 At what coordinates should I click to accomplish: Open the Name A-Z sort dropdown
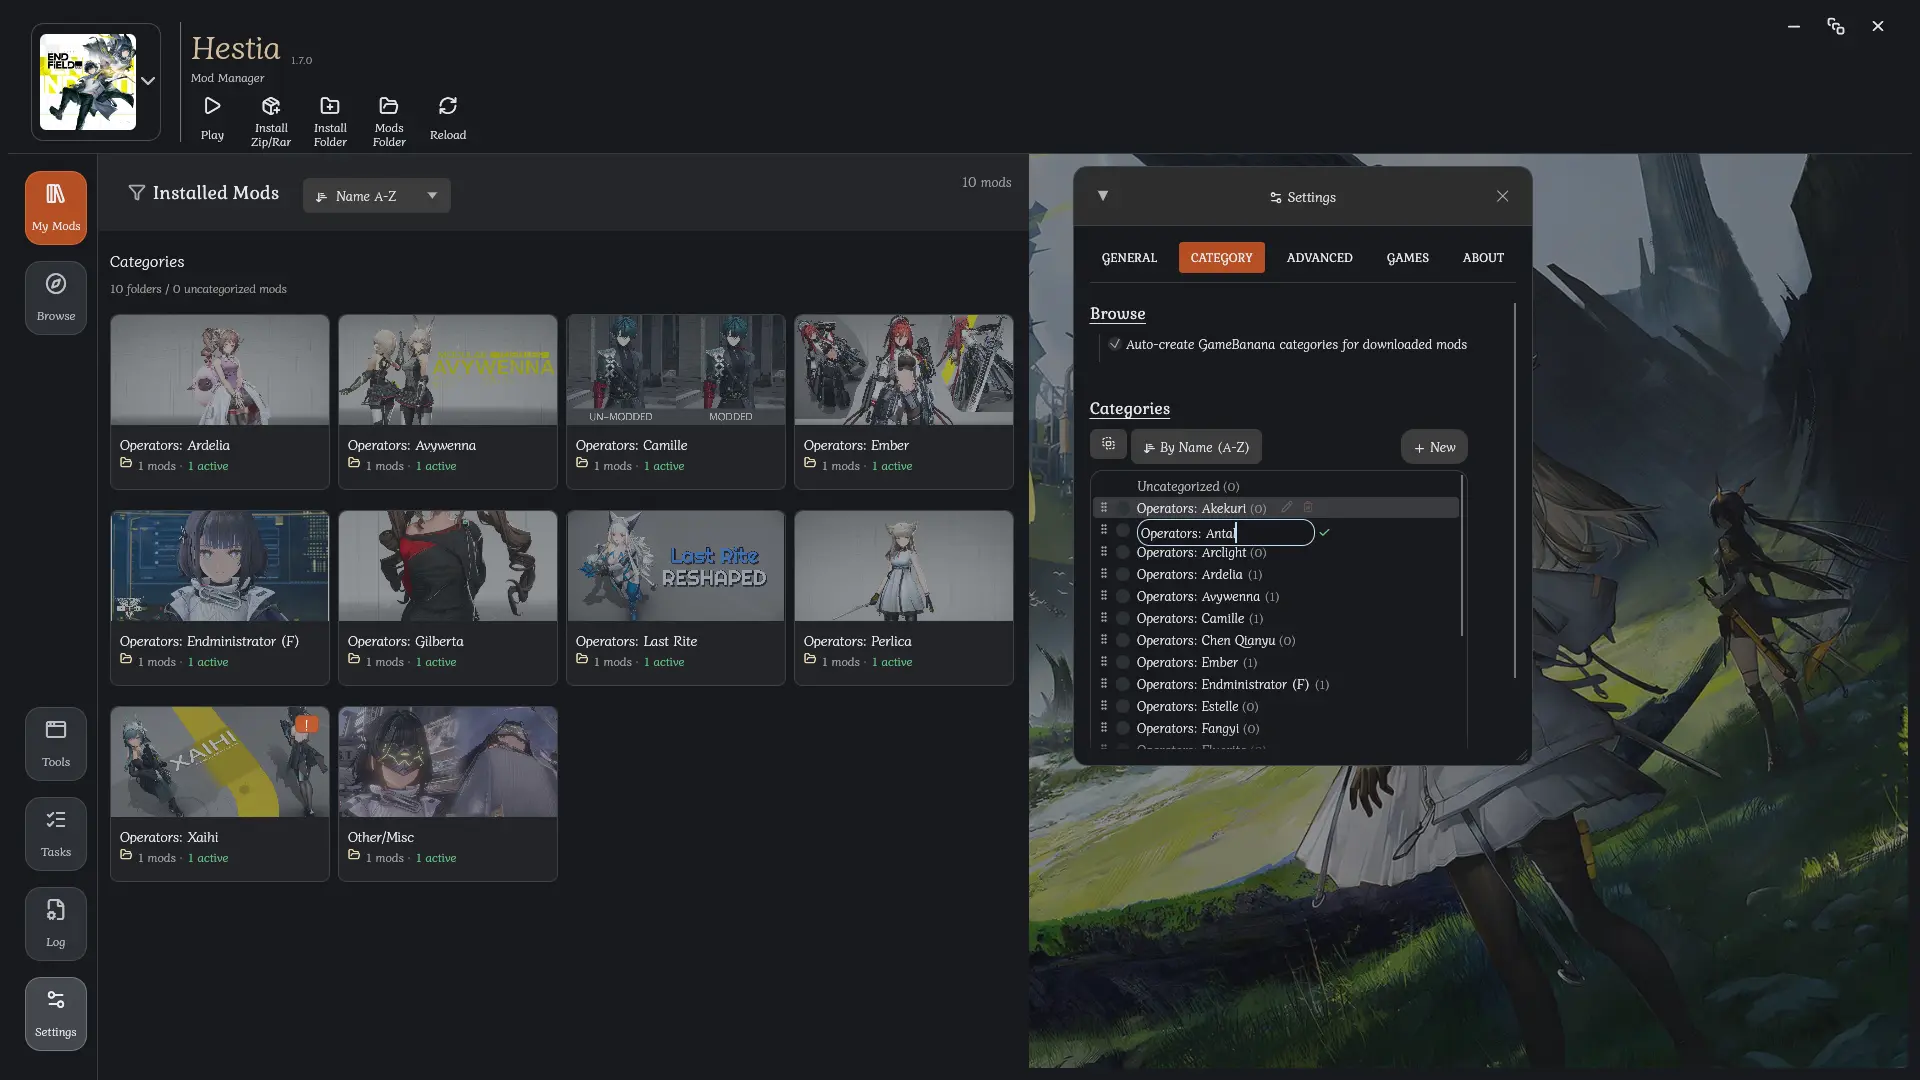click(x=376, y=196)
